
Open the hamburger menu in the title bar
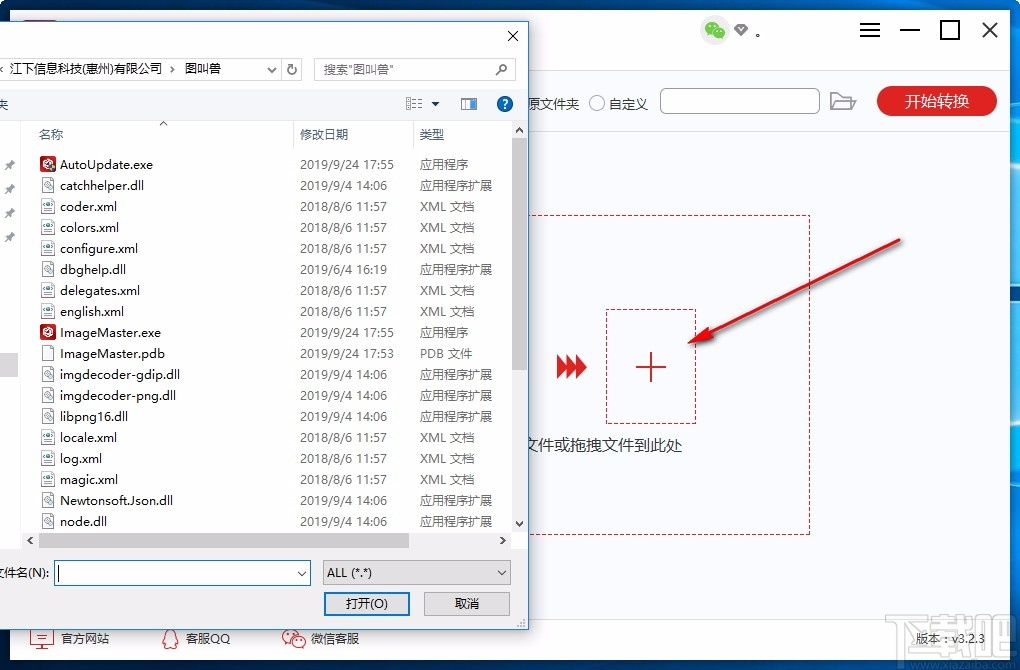[869, 30]
